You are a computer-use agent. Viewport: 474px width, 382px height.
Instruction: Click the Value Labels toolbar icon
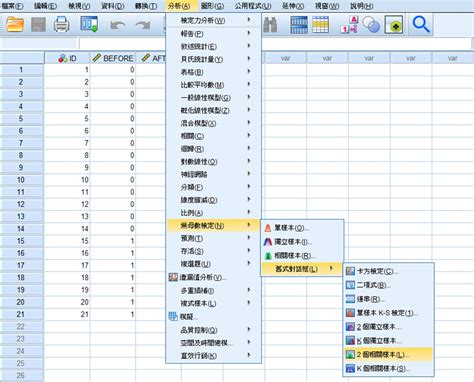(349, 25)
